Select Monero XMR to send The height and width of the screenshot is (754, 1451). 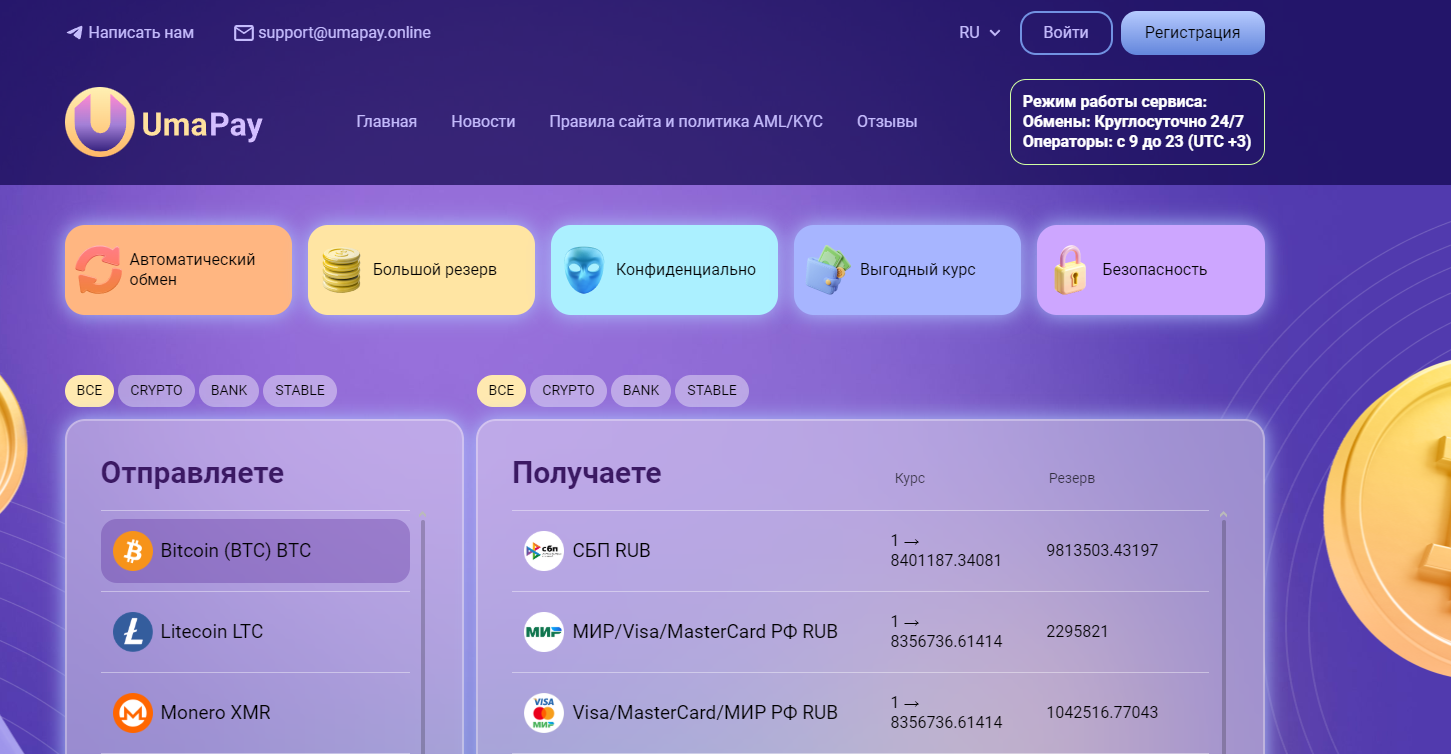pyautogui.click(x=255, y=713)
